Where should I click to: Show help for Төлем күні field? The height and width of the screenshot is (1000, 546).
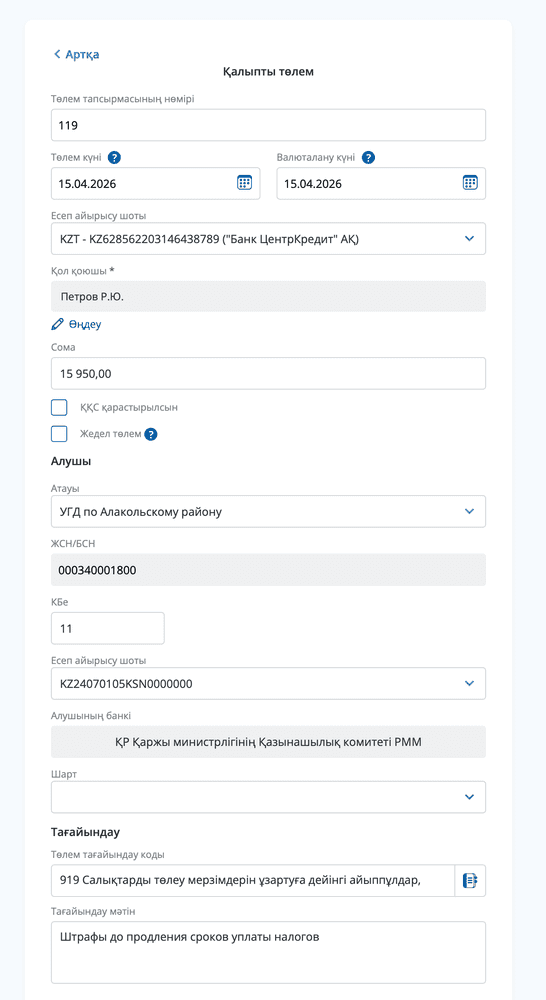pyautogui.click(x=114, y=158)
